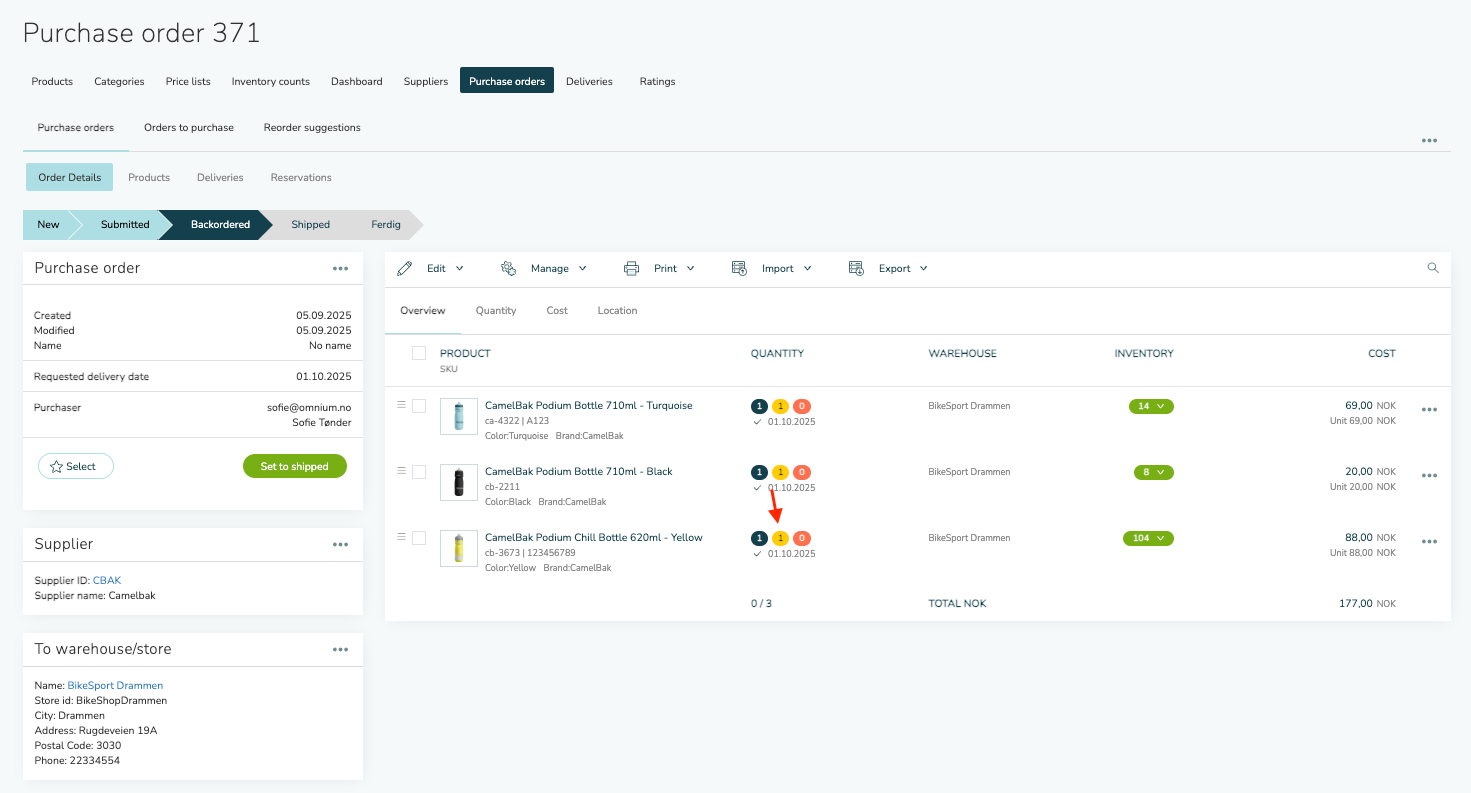Open the Reorder suggestions tab

coord(312,128)
